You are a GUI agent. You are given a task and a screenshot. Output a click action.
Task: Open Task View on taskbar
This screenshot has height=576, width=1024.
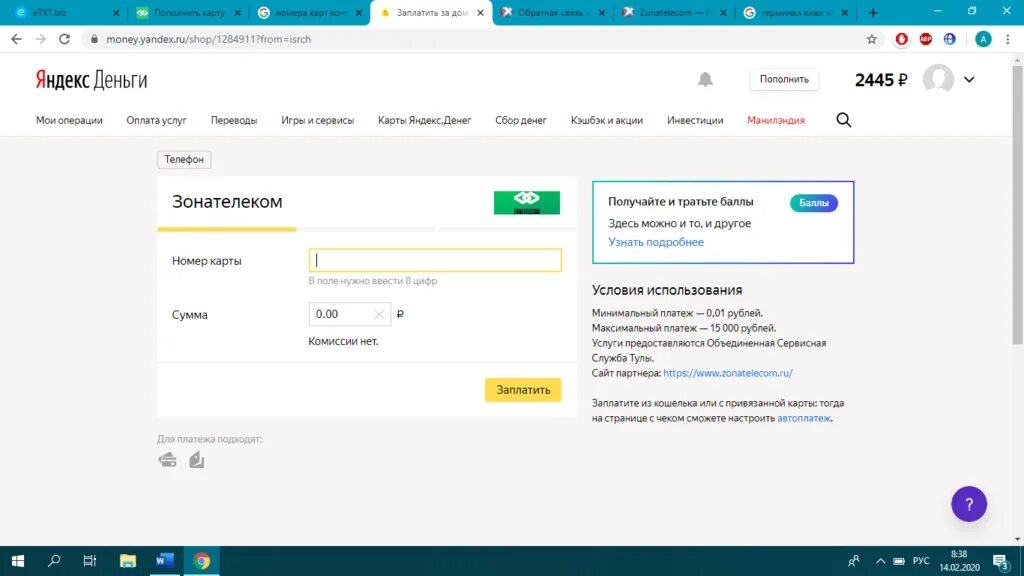[x=90, y=560]
